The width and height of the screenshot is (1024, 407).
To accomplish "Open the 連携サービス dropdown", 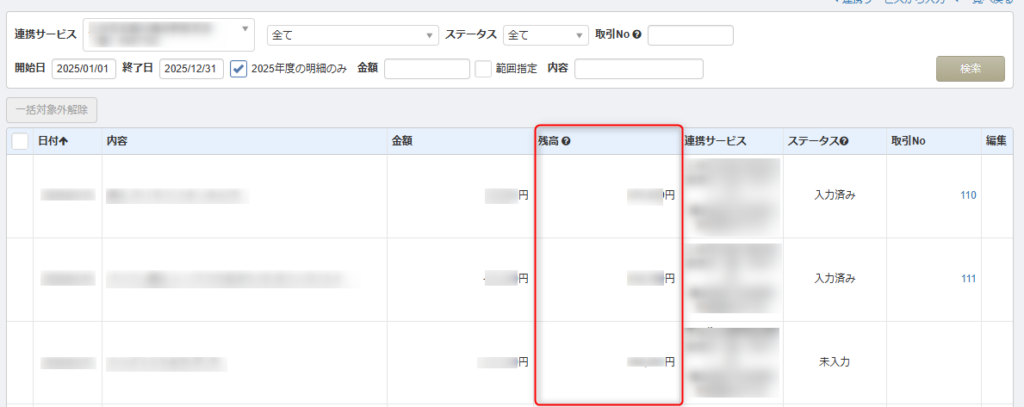I will pos(168,35).
